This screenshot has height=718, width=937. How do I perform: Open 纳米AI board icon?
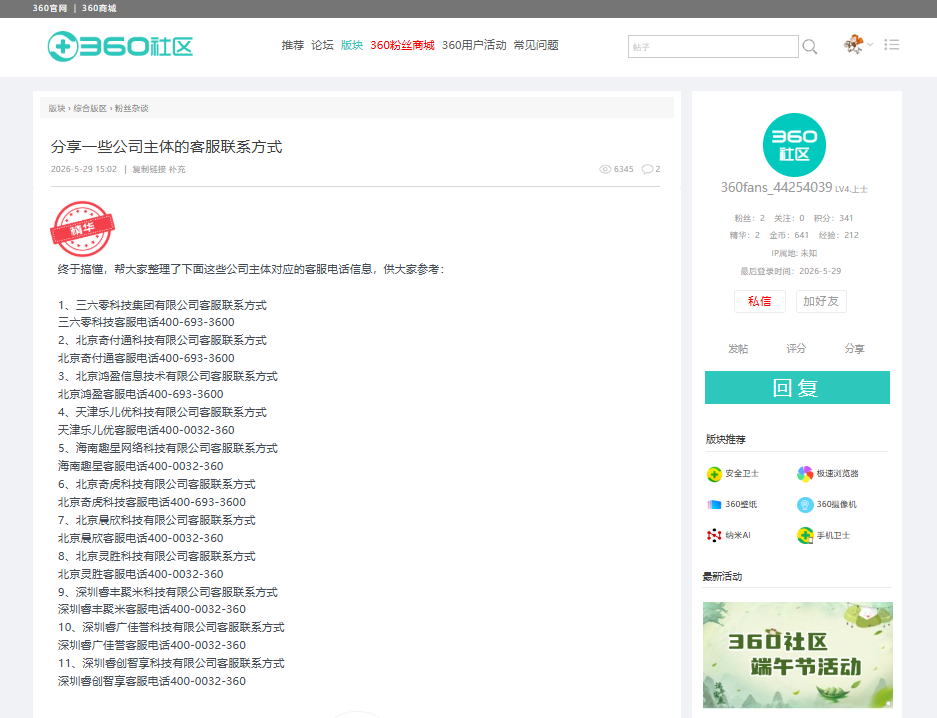point(714,536)
